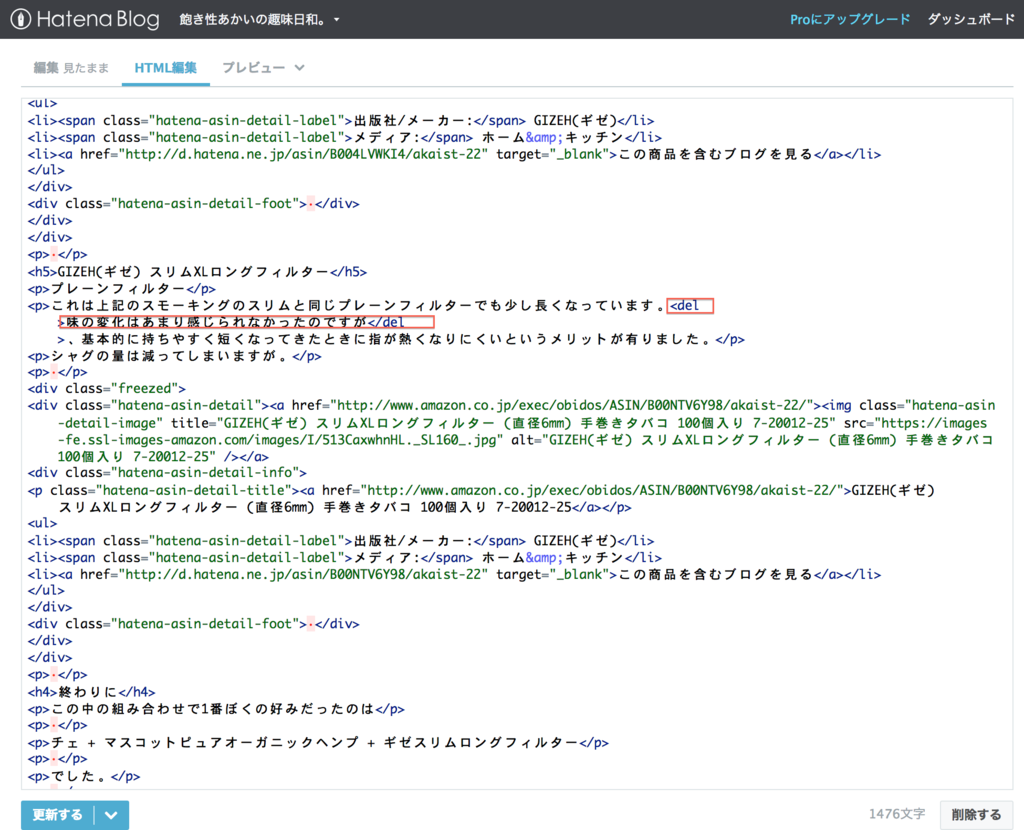Switch to the プレビュー tab
This screenshot has height=830, width=1024.
click(x=253, y=68)
